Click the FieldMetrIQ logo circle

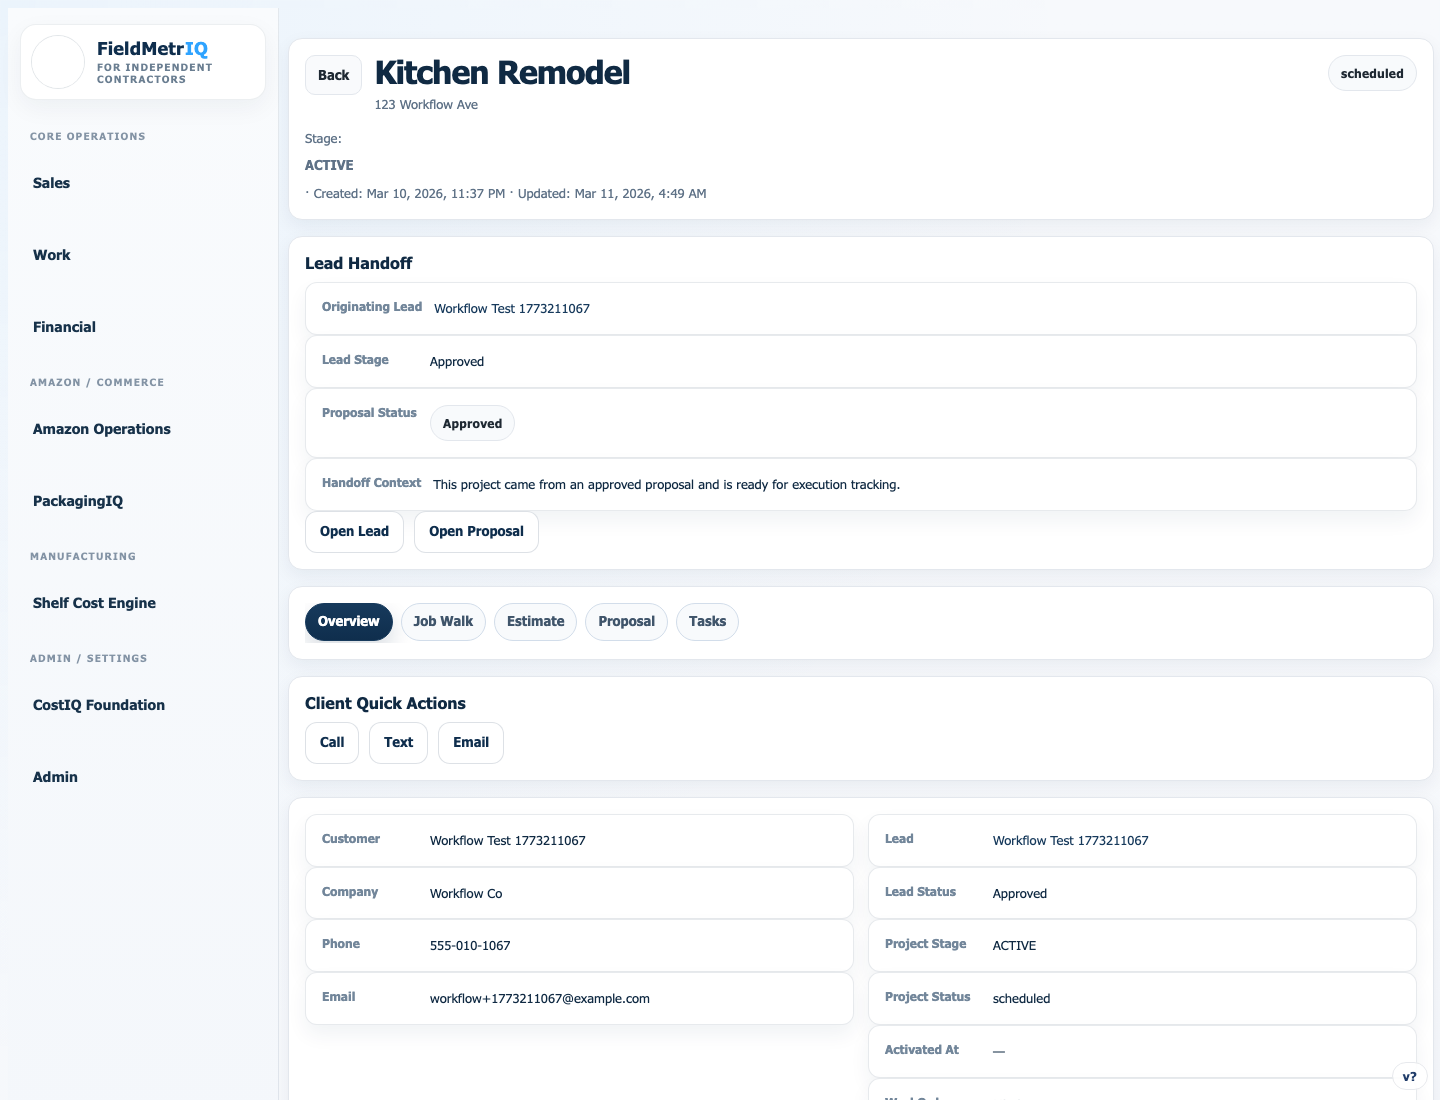57,61
